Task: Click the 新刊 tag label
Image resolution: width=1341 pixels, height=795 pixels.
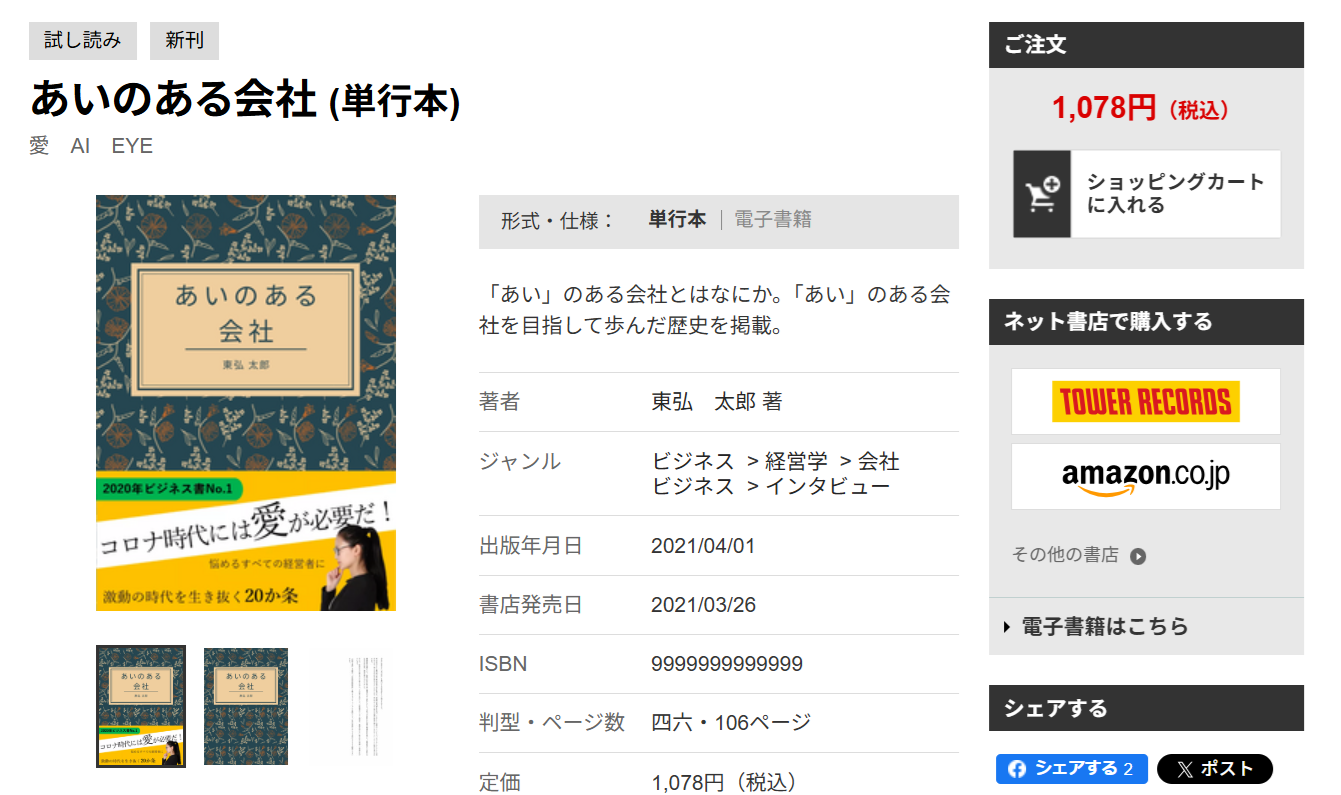Action: 184,41
